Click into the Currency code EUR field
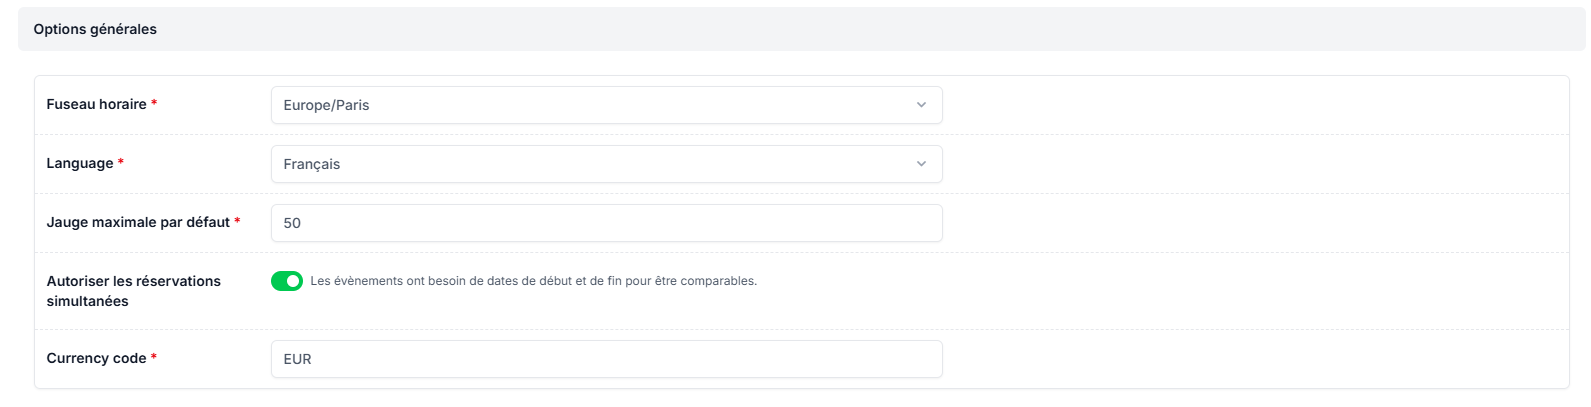 click(x=606, y=359)
